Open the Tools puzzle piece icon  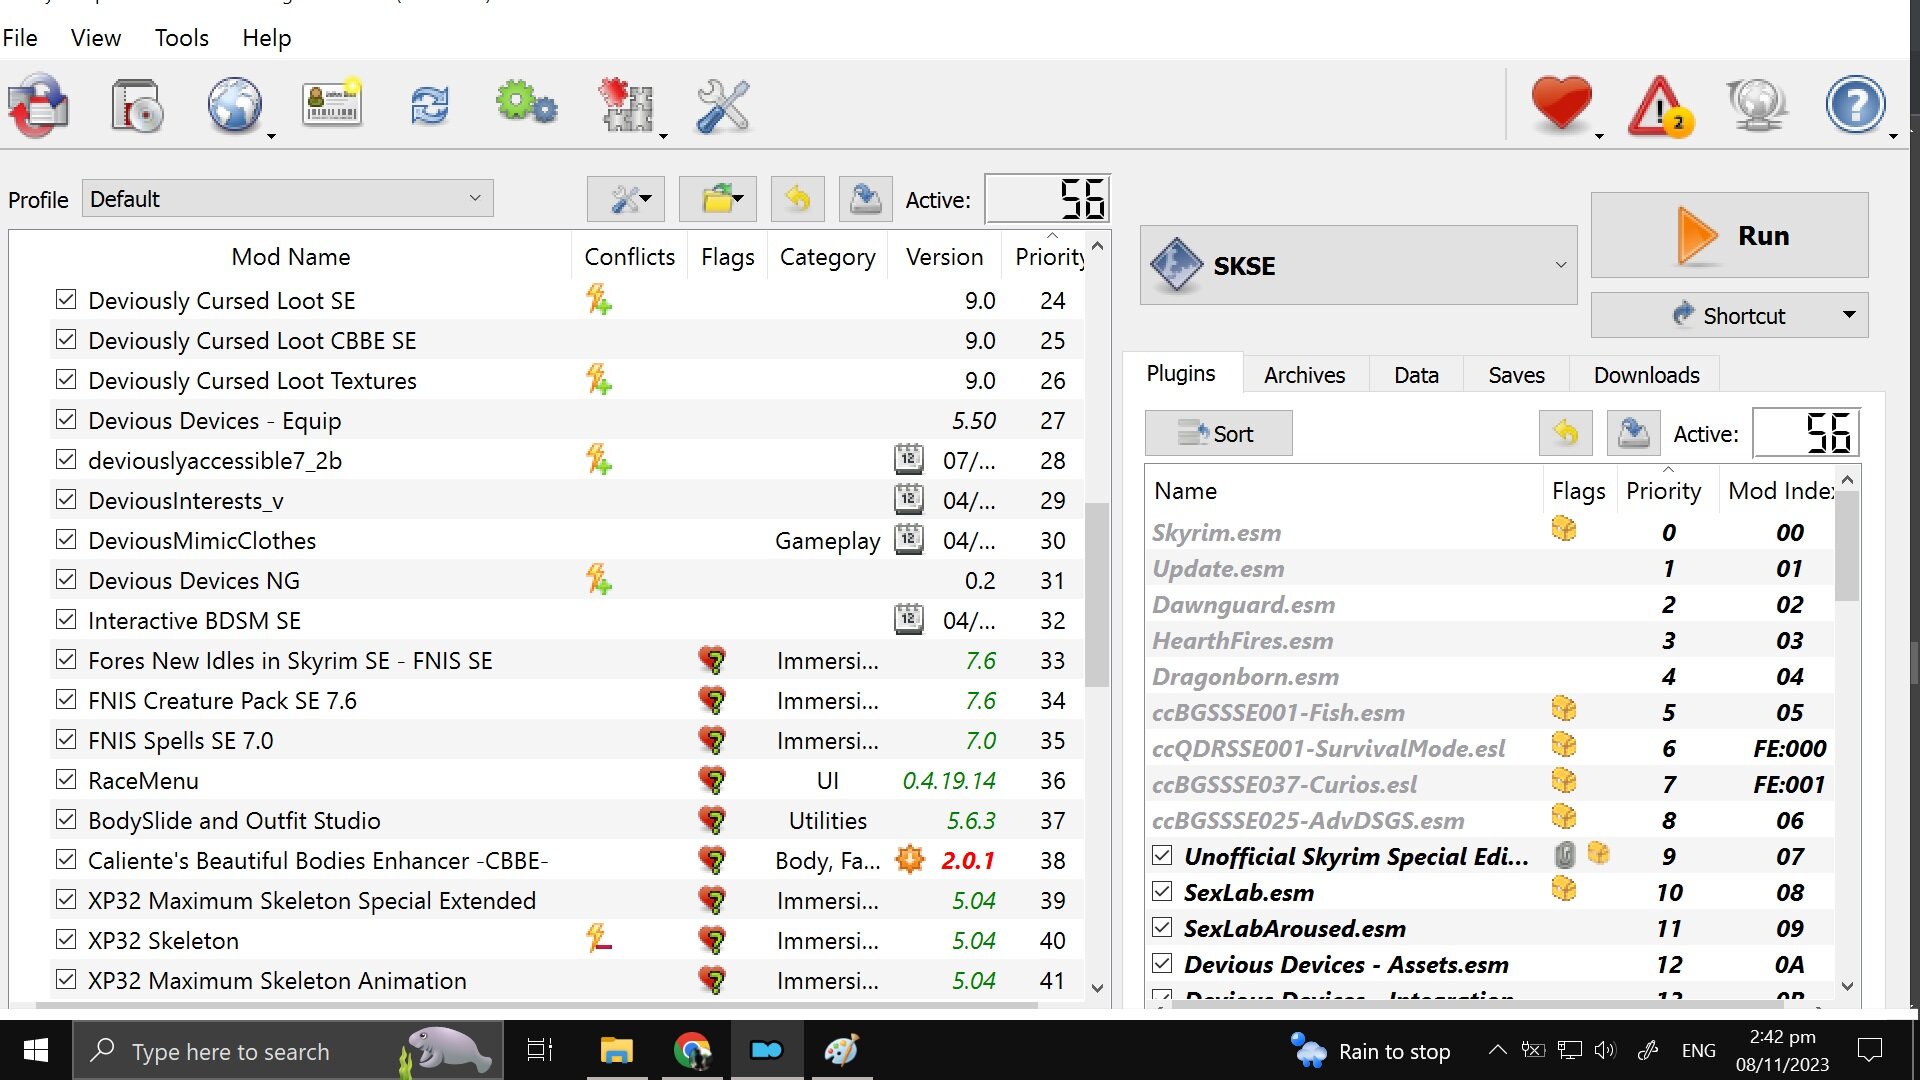click(626, 105)
